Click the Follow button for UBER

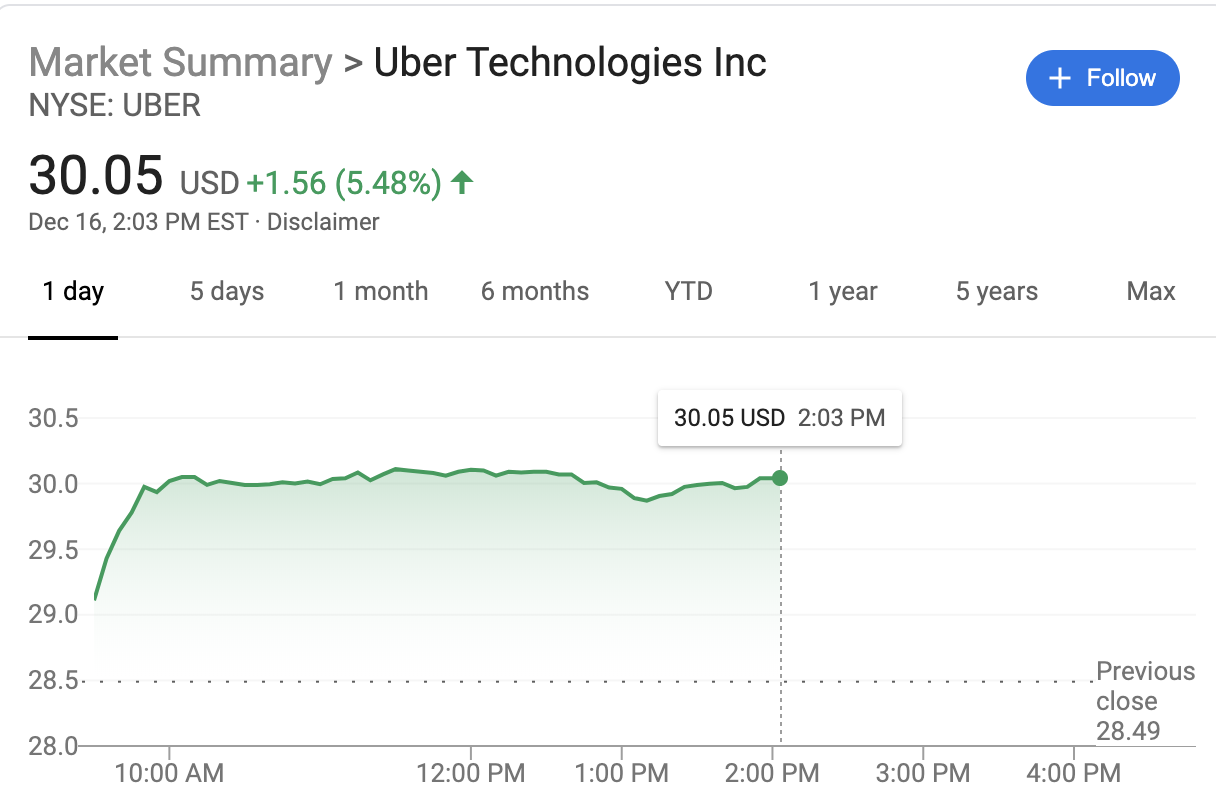(1102, 77)
